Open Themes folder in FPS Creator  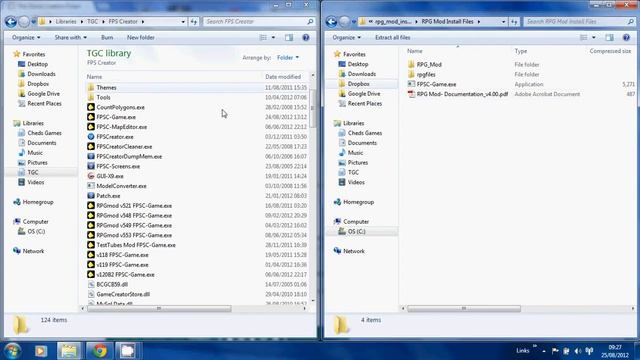pos(106,87)
